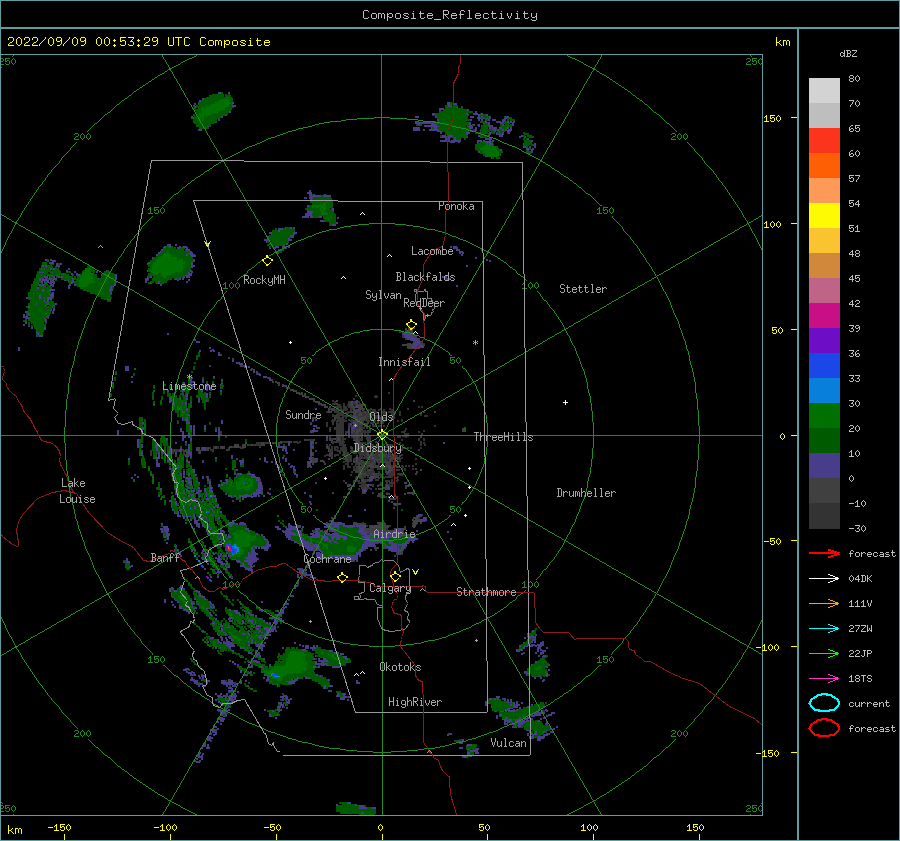Image resolution: width=900 pixels, height=841 pixels.
Task: Click the white 04DK arrow icon
Action: point(824,579)
